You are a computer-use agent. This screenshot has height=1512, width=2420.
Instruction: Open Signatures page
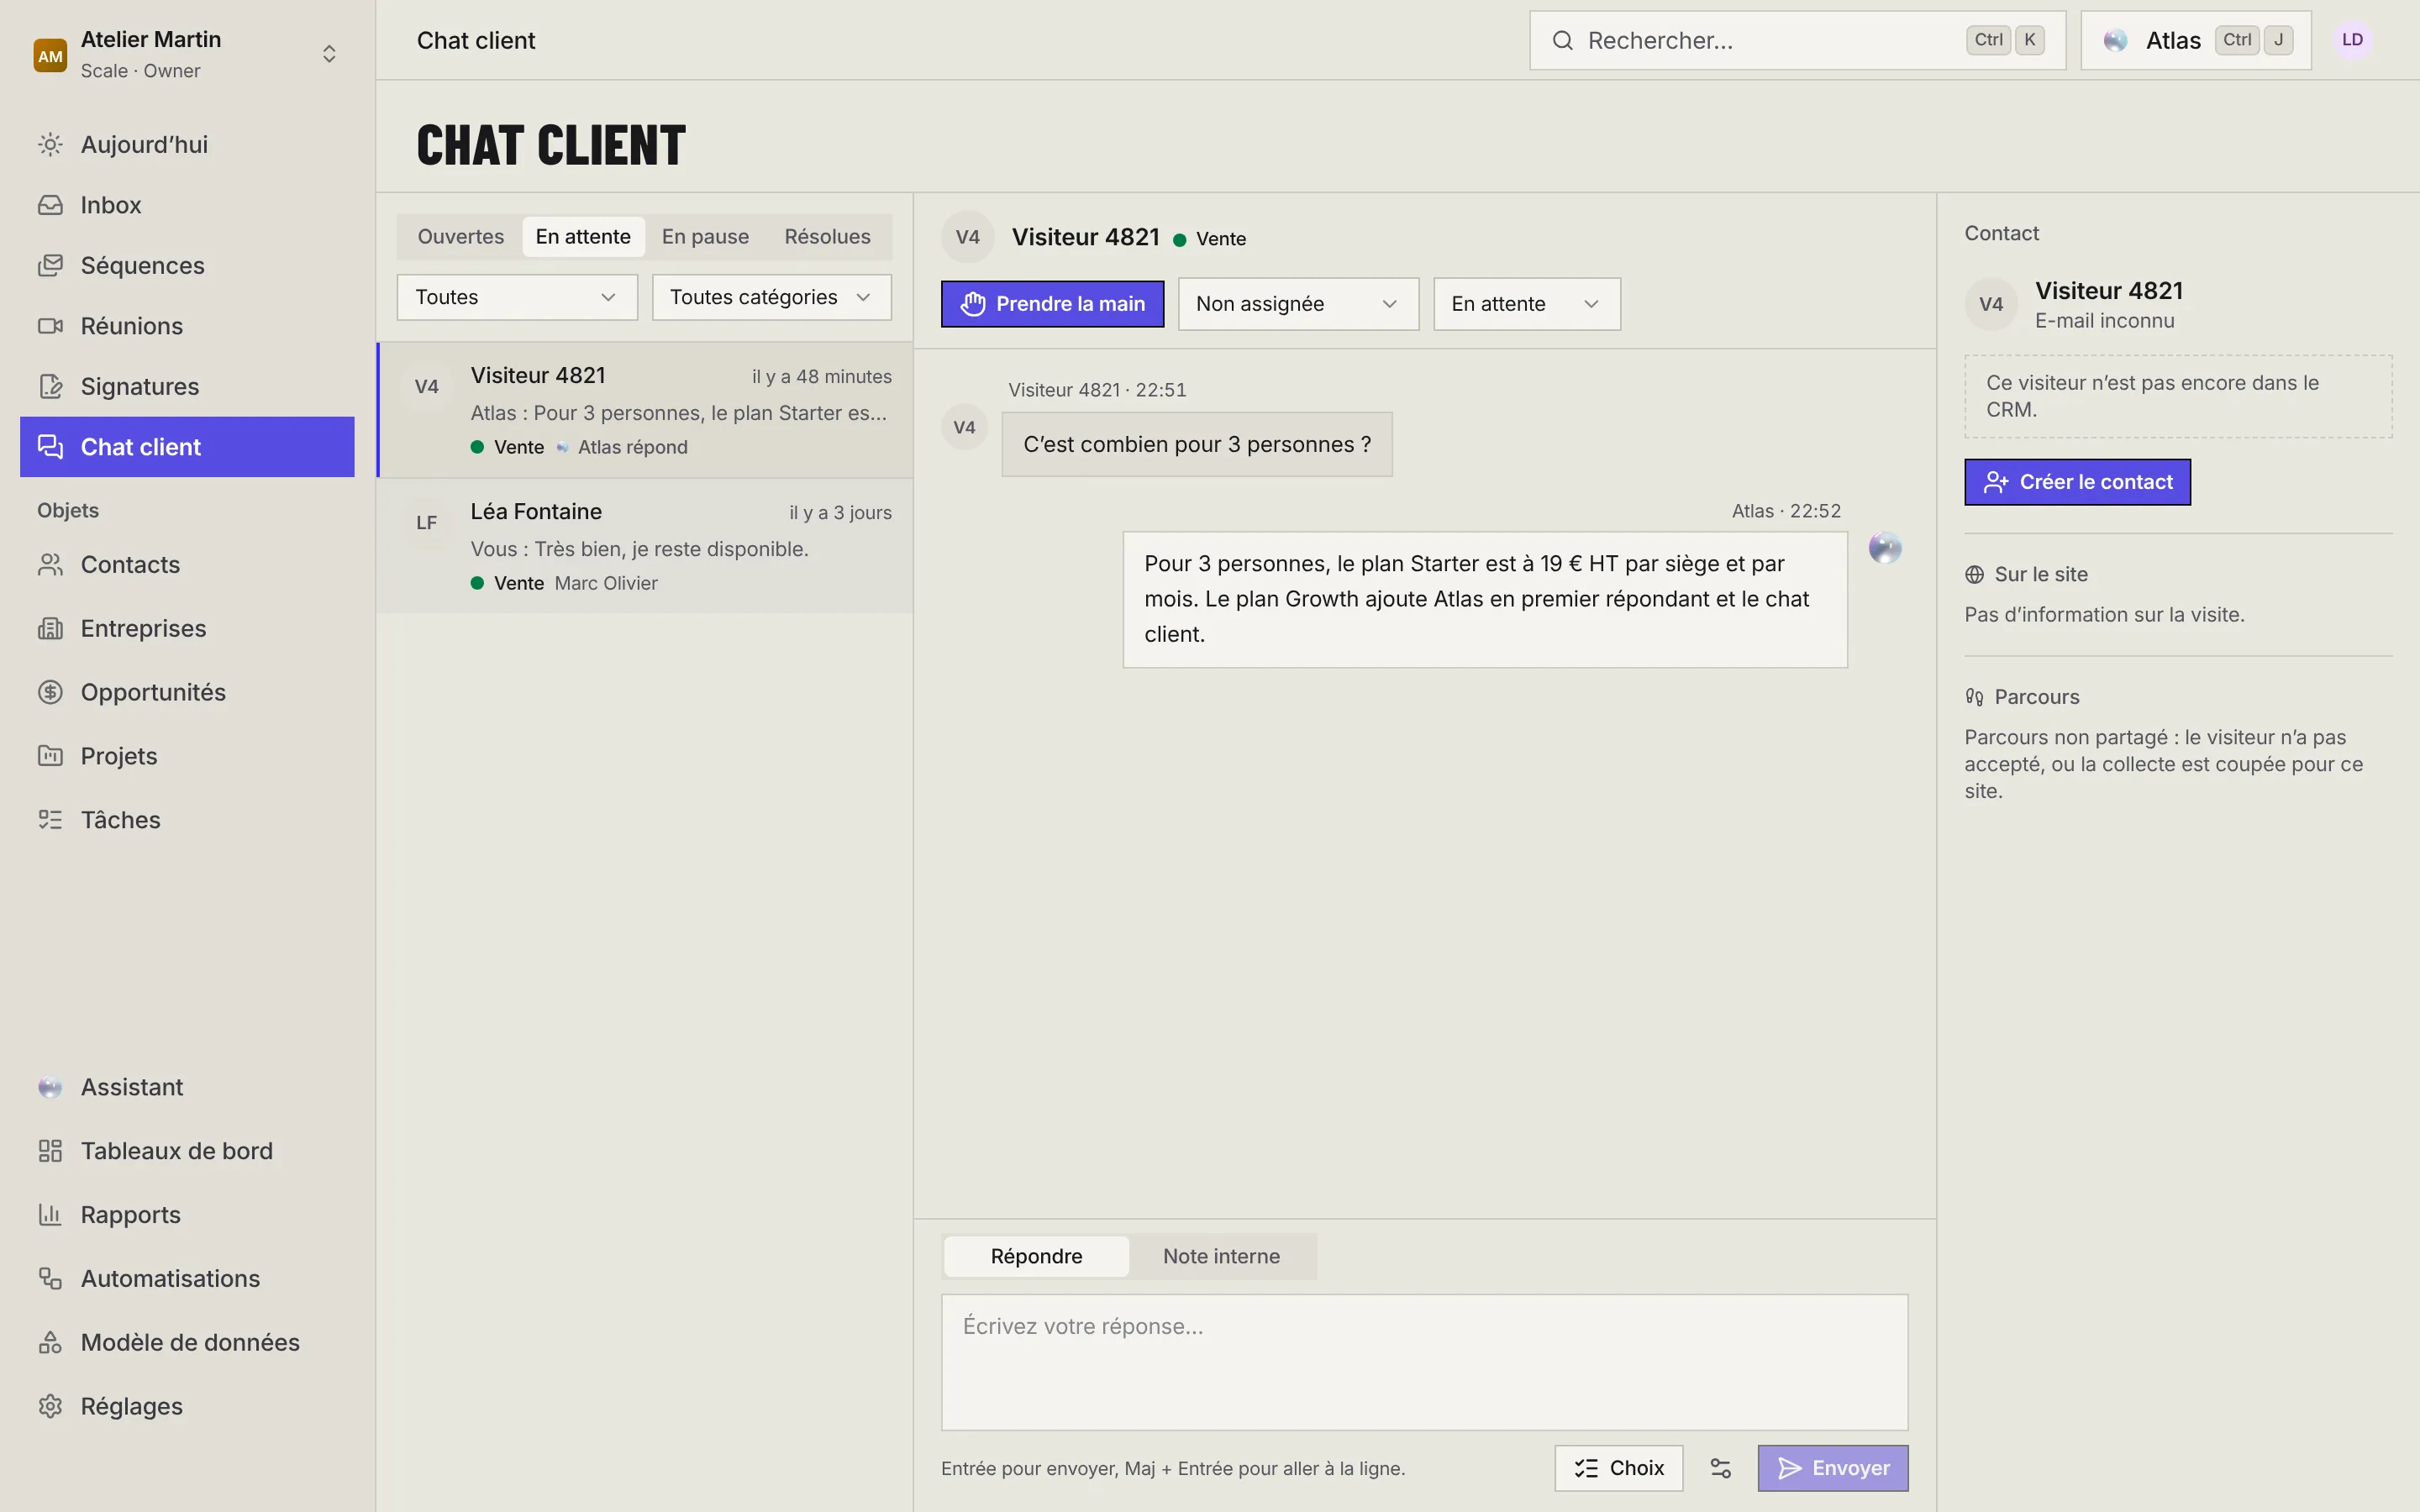pyautogui.click(x=187, y=386)
